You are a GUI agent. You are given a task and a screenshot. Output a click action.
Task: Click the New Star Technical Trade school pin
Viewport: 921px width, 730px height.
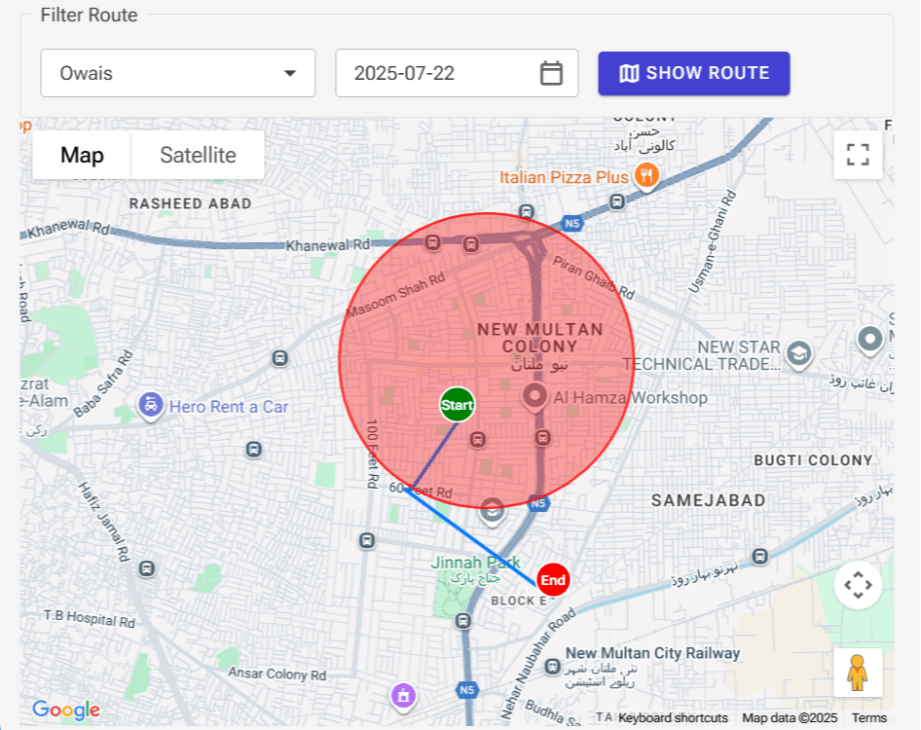pyautogui.click(x=798, y=353)
